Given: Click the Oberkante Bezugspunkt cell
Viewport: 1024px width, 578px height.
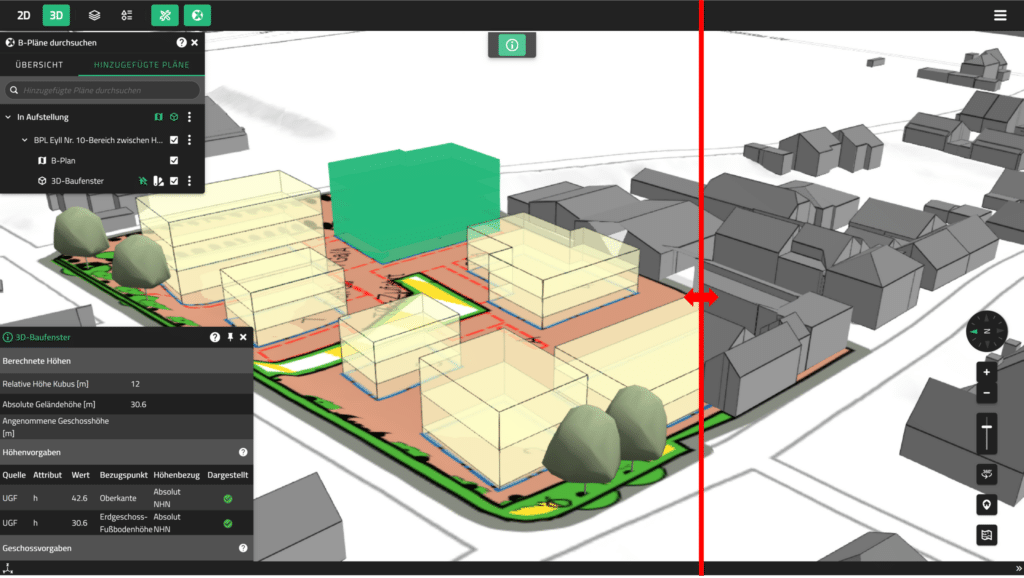Looking at the screenshot, I should coord(118,498).
